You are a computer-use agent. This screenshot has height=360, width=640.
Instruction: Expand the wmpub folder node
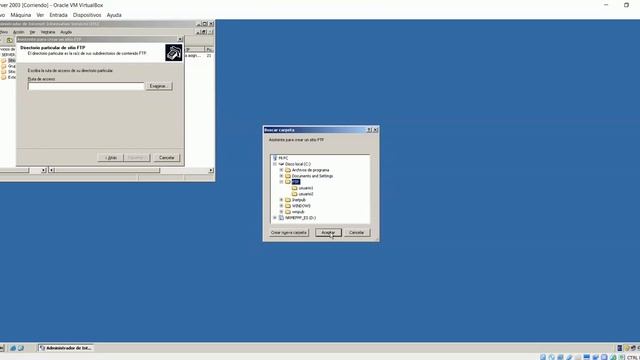(x=281, y=212)
